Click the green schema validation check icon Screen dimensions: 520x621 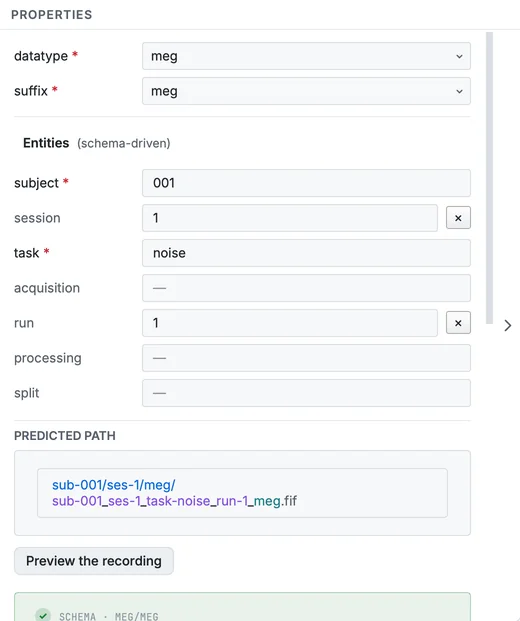tap(43, 615)
